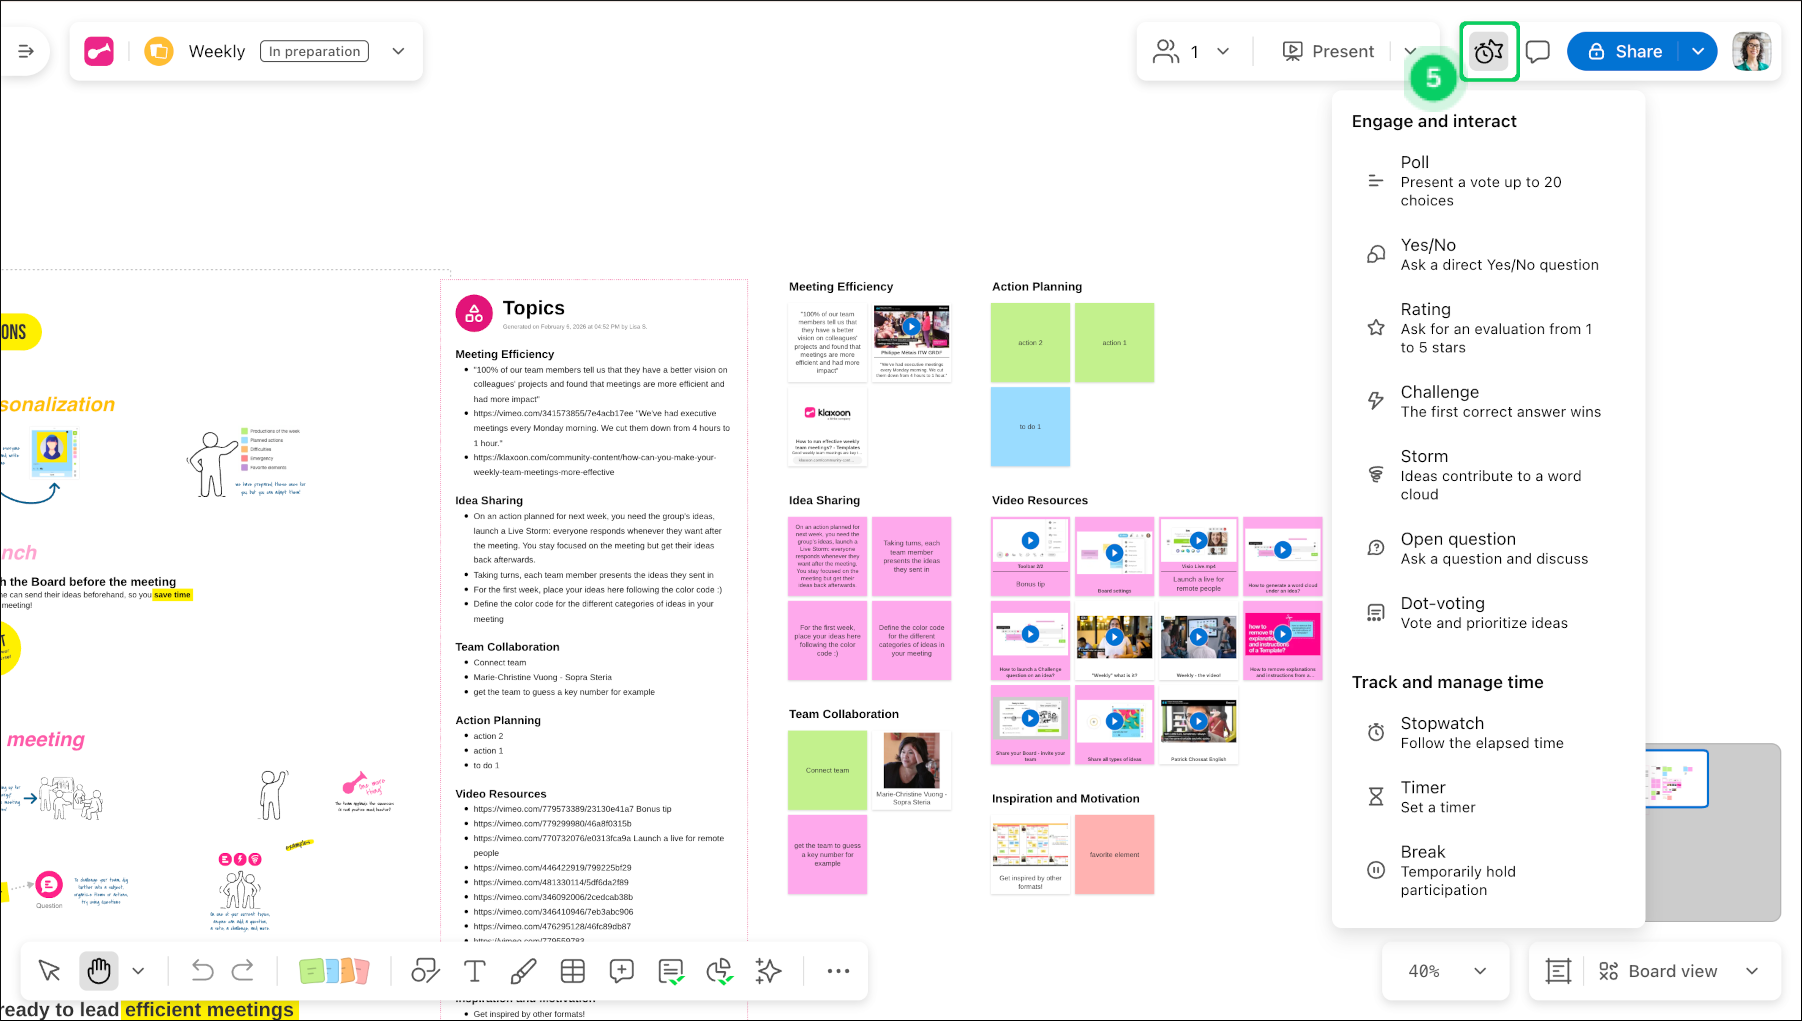Image resolution: width=1802 pixels, height=1021 pixels.
Task: Insert a table from toolbar
Action: tap(573, 971)
